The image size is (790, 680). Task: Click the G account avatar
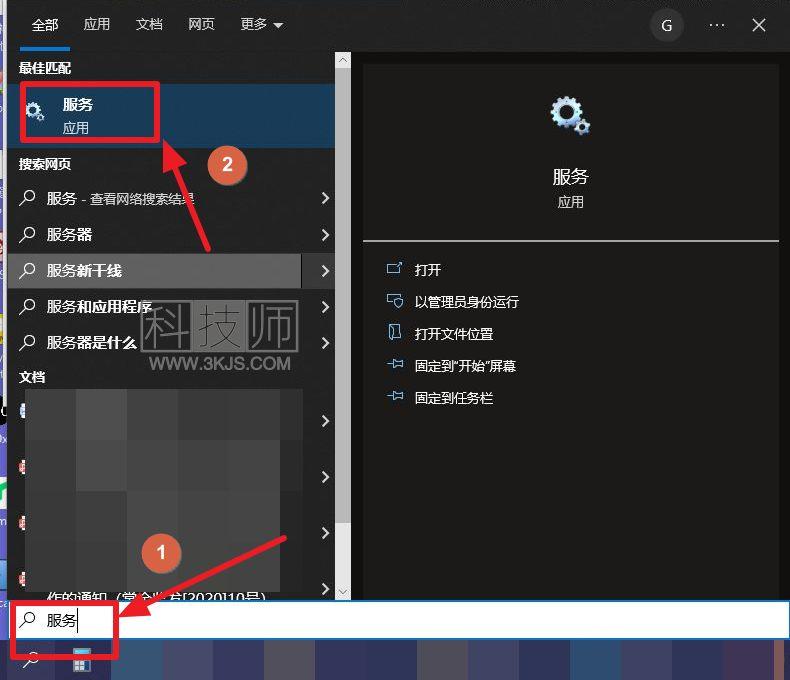click(667, 25)
